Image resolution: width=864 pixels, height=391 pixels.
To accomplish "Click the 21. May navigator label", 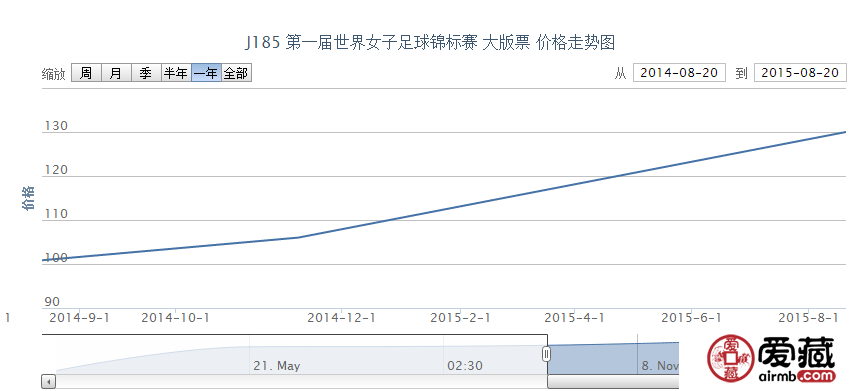I will (x=277, y=366).
